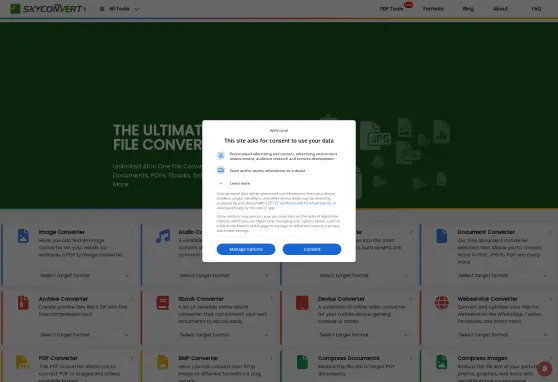Click the grid icon beside All Tools
This screenshot has width=558, height=382.
(102, 9)
